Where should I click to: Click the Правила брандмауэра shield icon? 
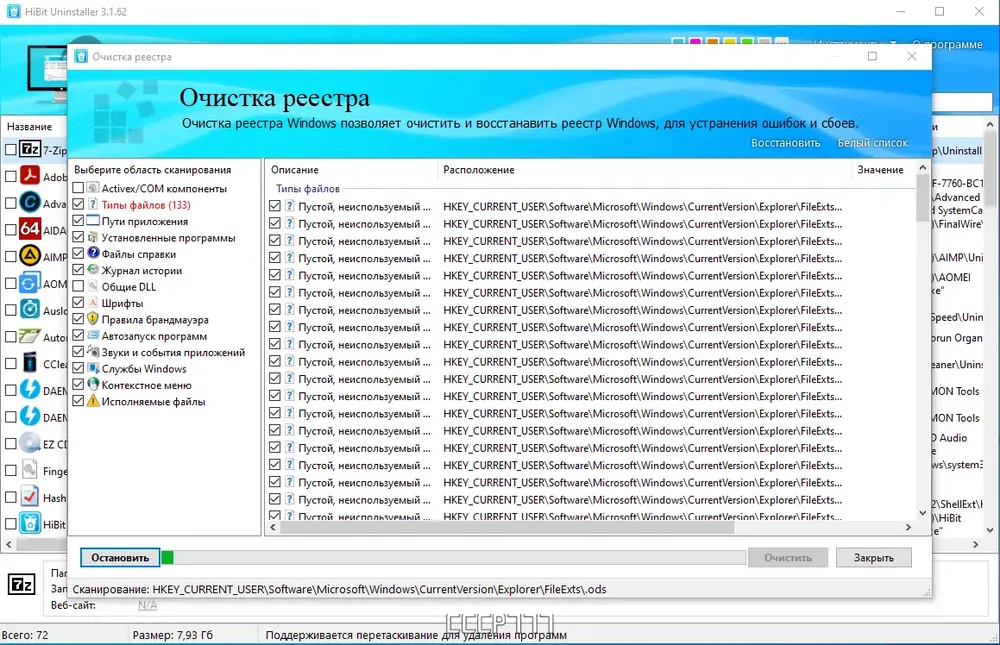coord(93,319)
